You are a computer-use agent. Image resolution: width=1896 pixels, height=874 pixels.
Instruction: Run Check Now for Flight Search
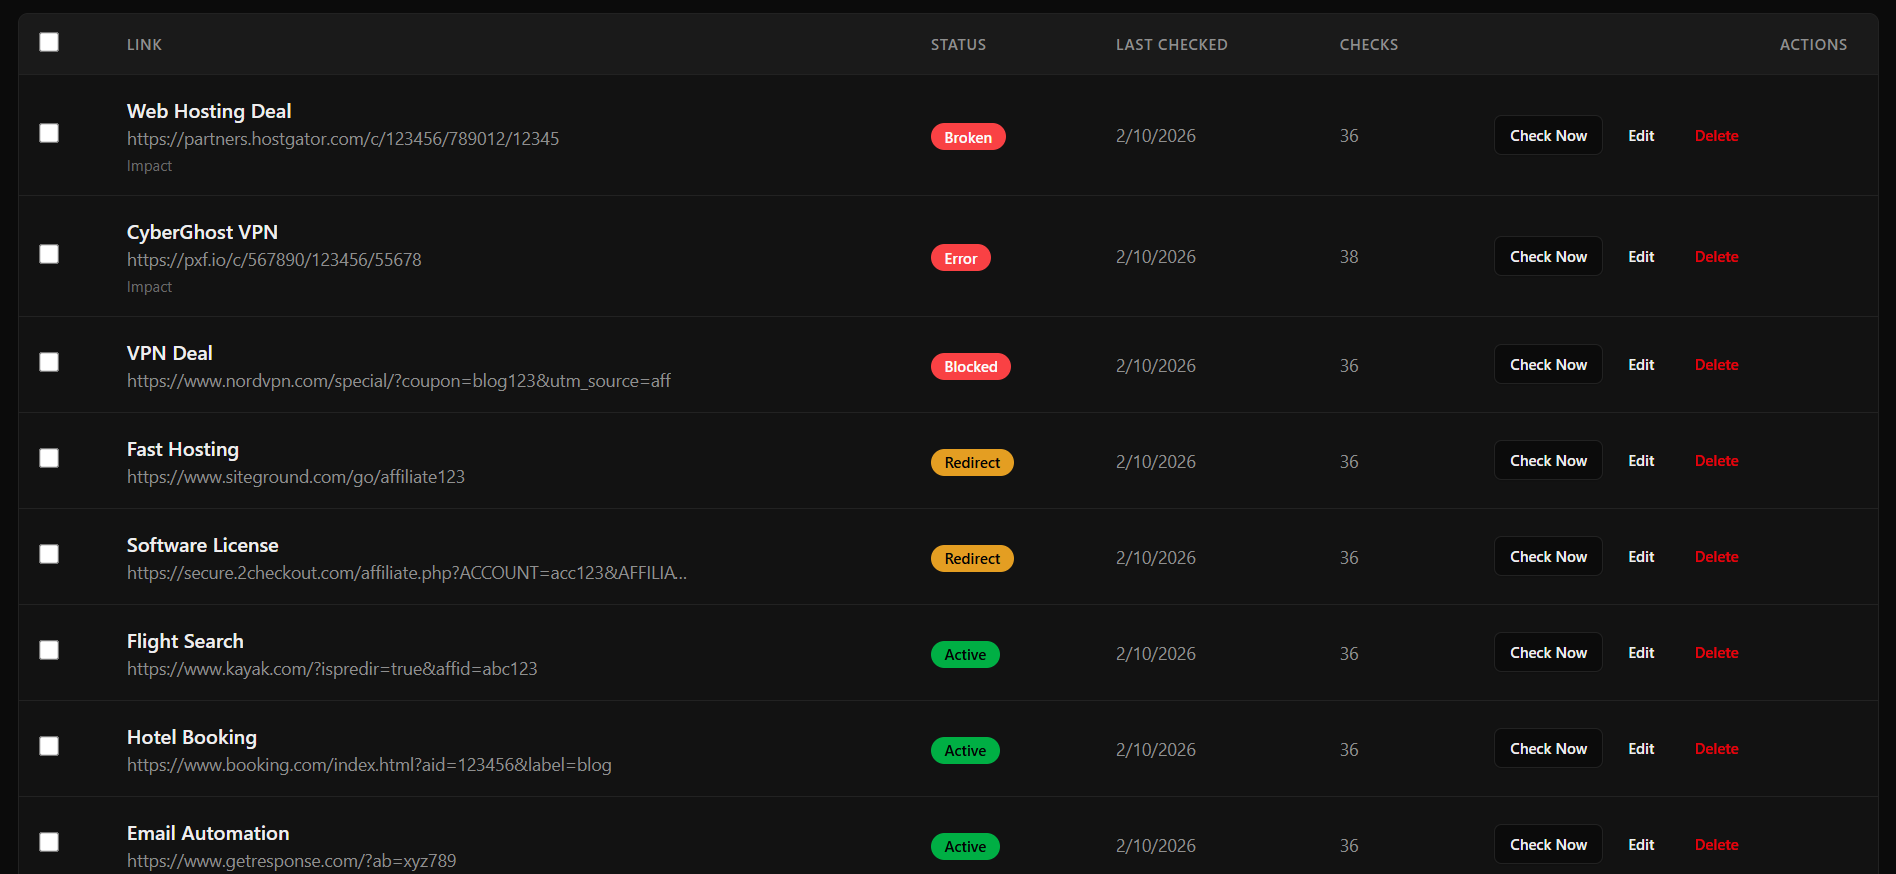[x=1548, y=653]
